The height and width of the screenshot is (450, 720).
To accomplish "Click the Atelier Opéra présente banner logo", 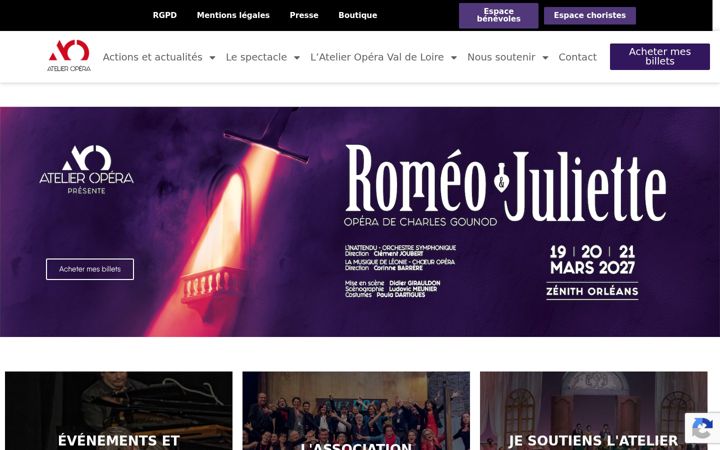I will [86, 169].
